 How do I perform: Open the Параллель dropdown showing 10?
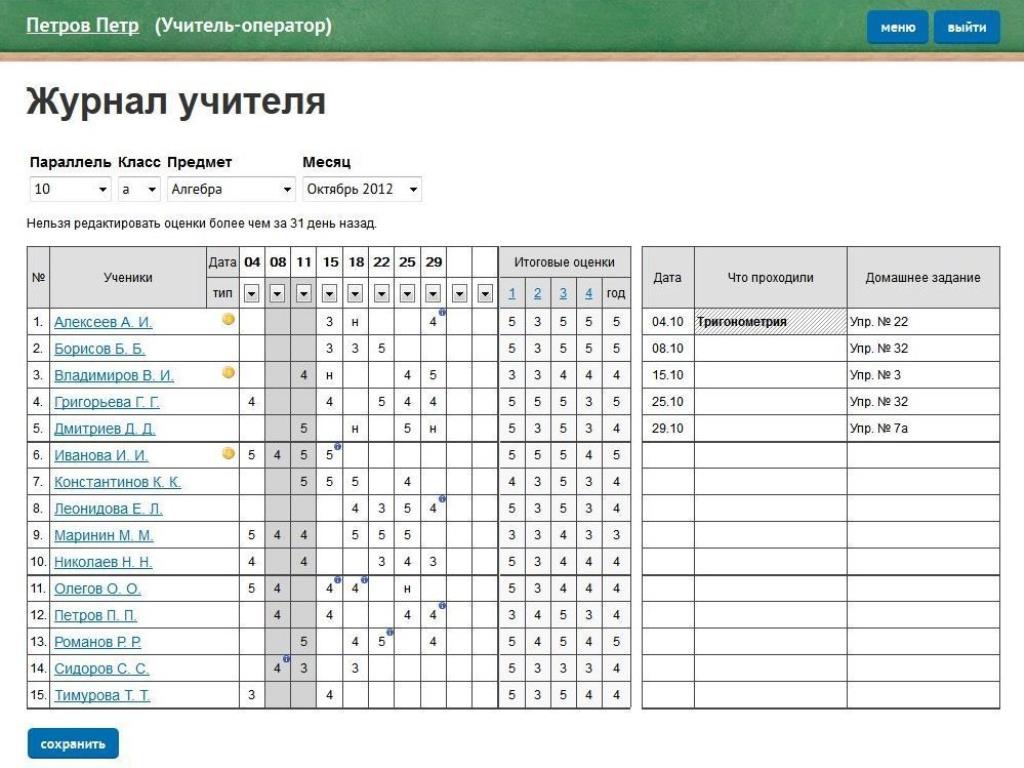70,189
